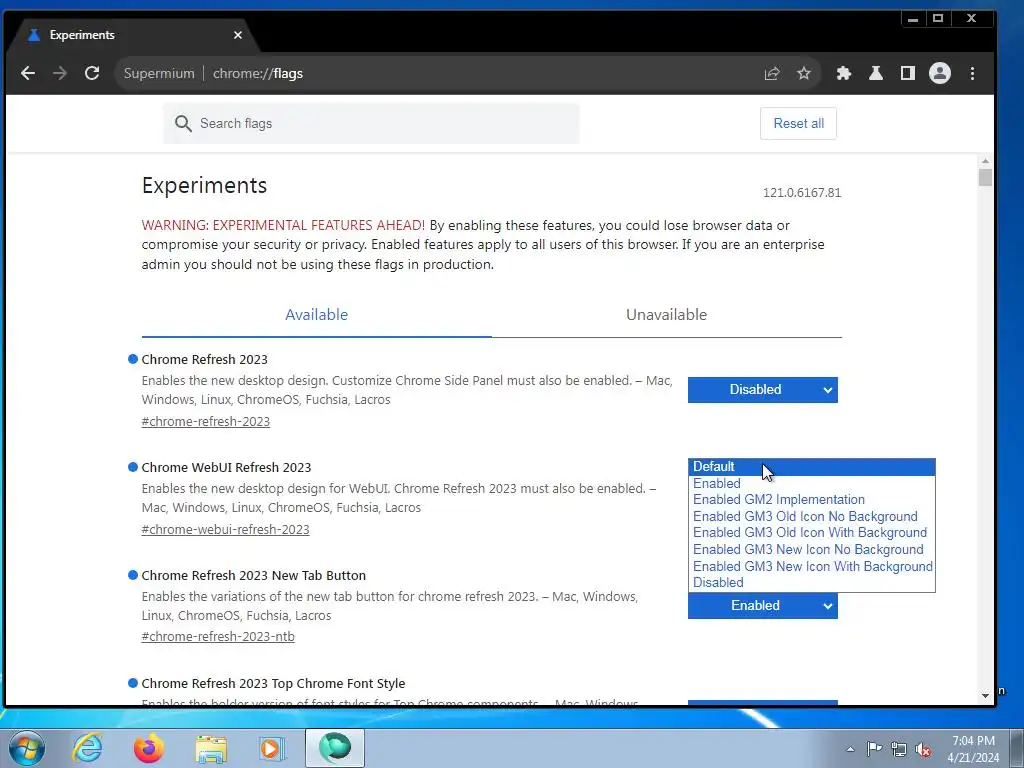Switch to the Available tab

click(x=316, y=315)
